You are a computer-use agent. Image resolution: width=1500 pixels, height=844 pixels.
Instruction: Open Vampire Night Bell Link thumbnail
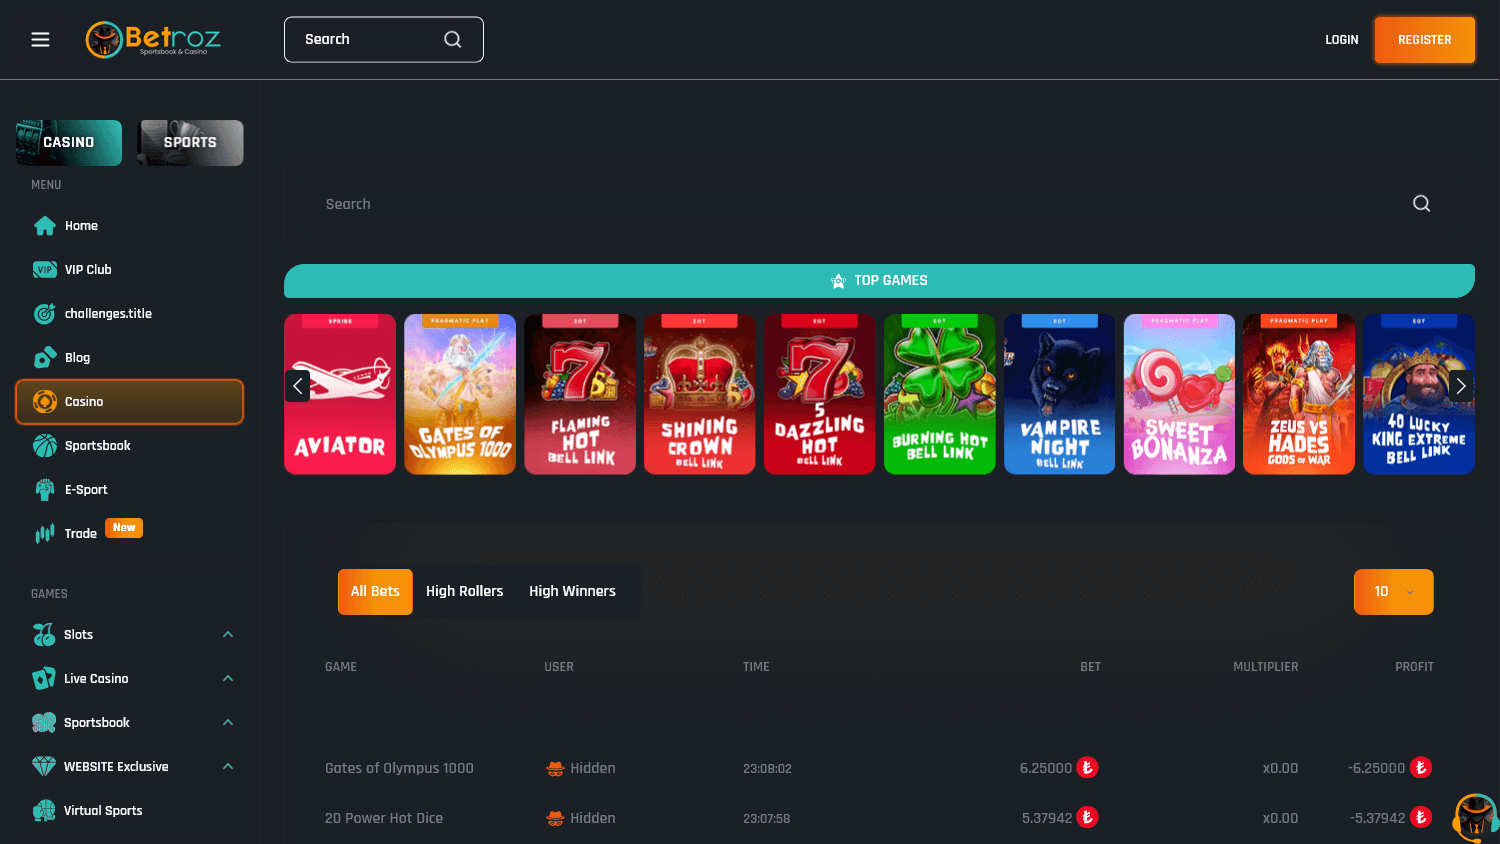pyautogui.click(x=1060, y=394)
